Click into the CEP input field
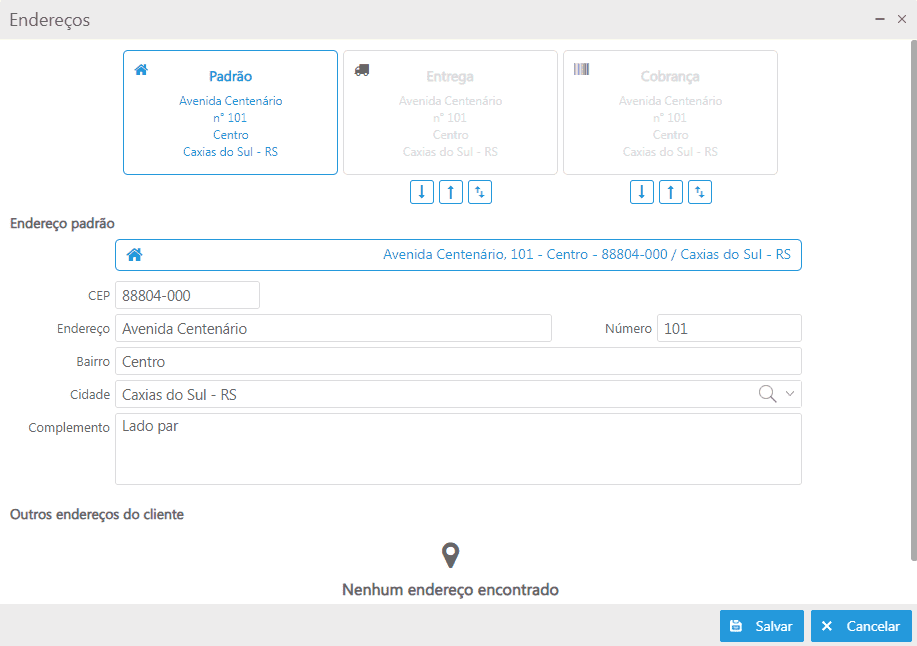Viewport: 917px width, 646px height. 187,296
